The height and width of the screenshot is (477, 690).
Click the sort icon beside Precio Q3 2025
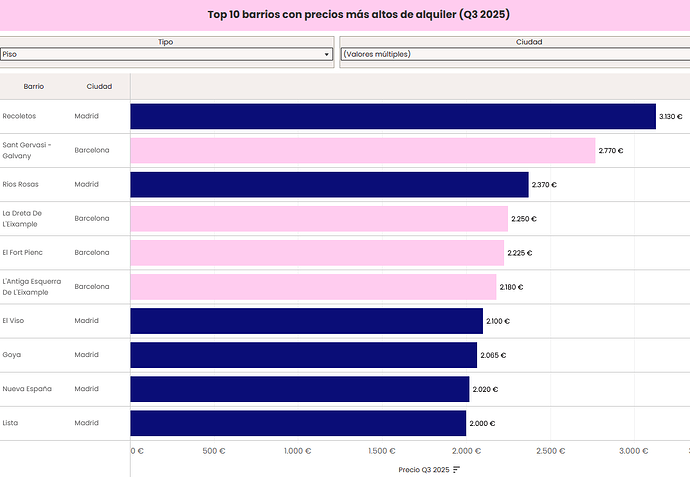(457, 469)
